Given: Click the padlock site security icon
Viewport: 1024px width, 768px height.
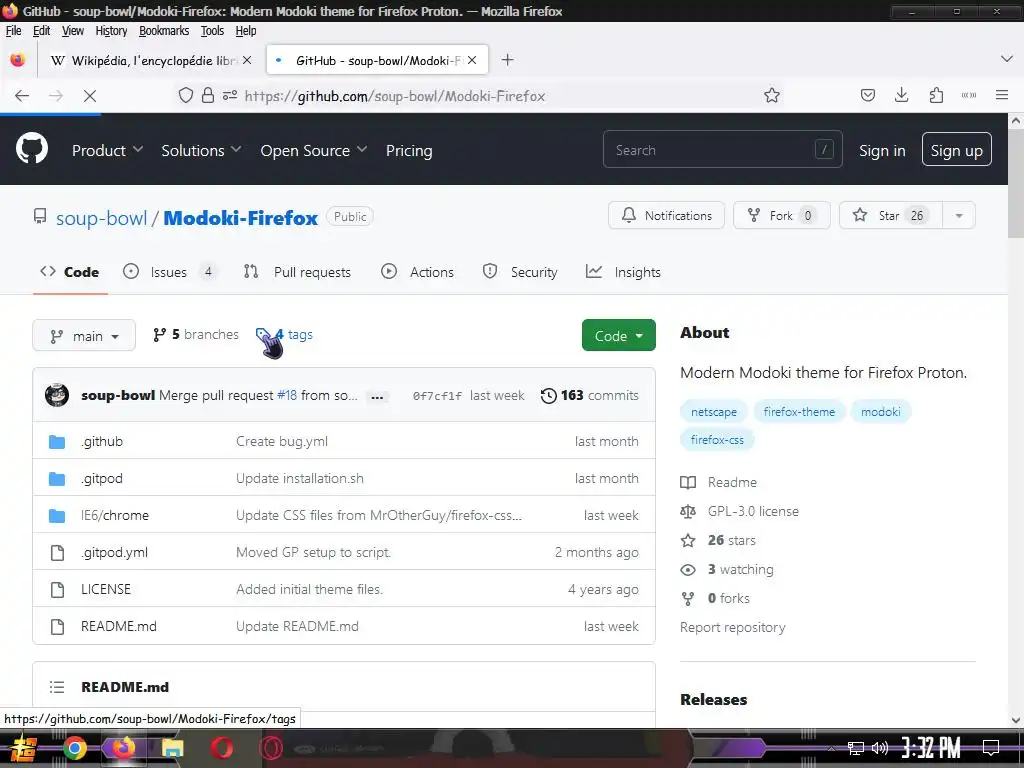Looking at the screenshot, I should tap(208, 95).
